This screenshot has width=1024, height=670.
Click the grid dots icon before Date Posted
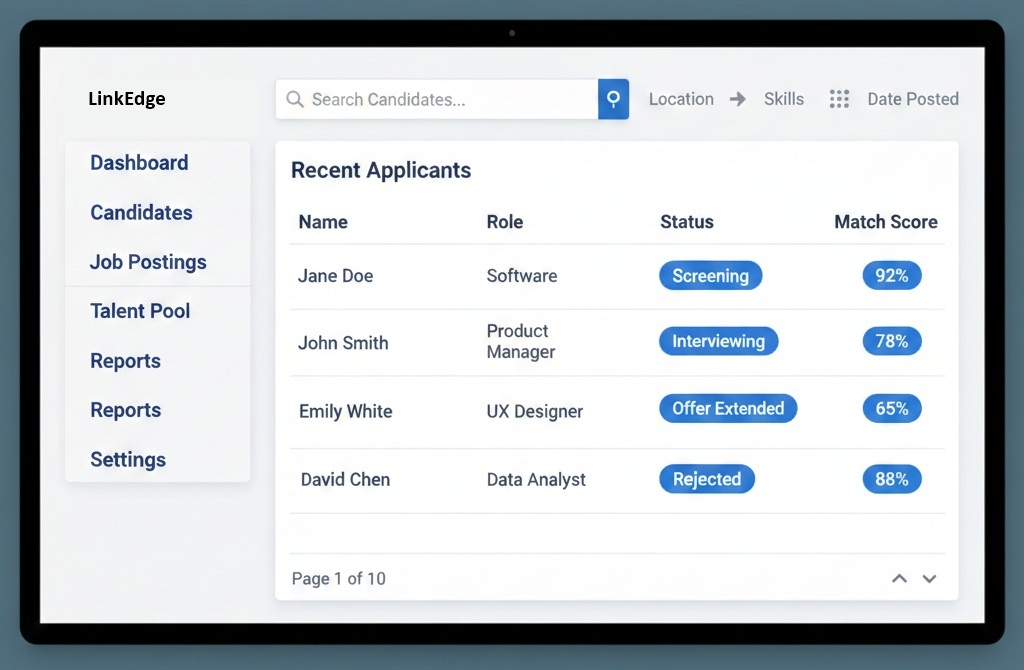[x=839, y=99]
